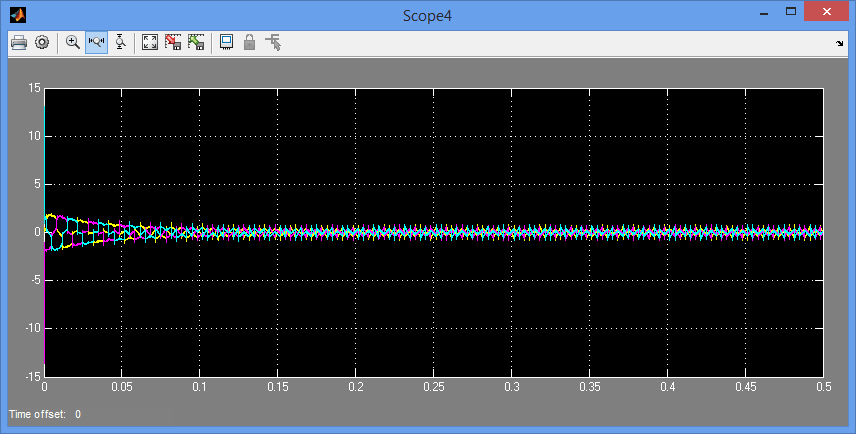Click the y-axis label 10
Image resolution: width=856 pixels, height=434 pixels.
click(34, 136)
